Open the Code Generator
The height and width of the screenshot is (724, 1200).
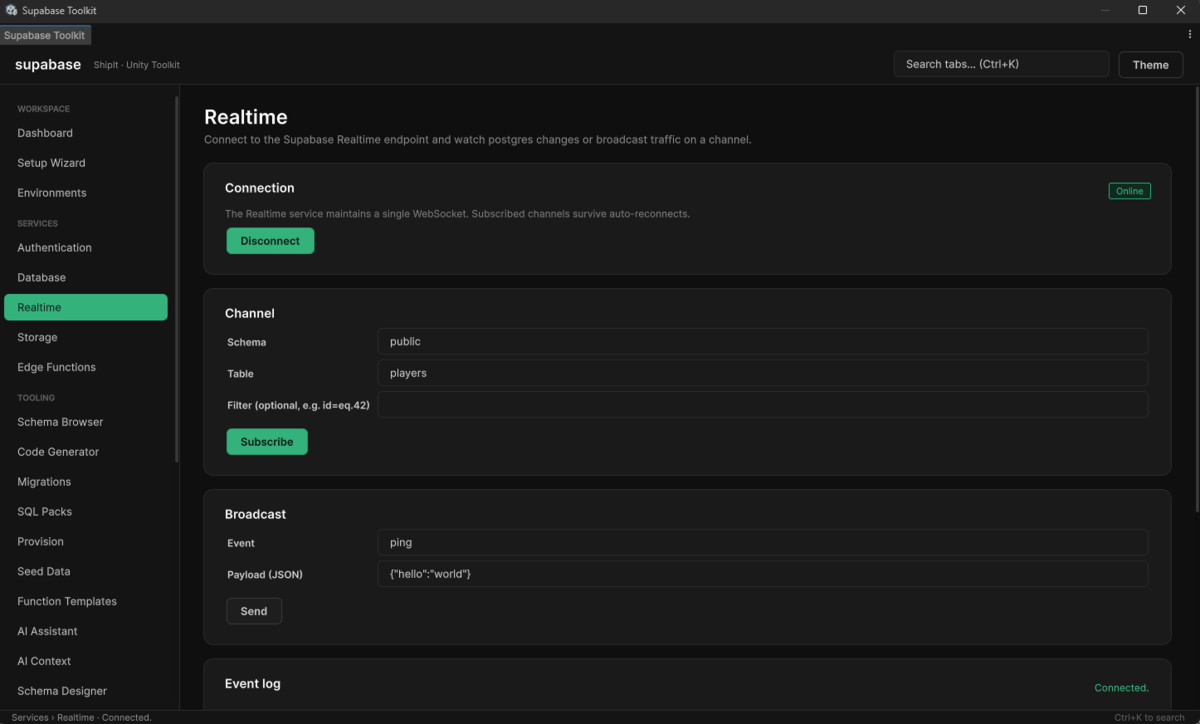[86, 452]
